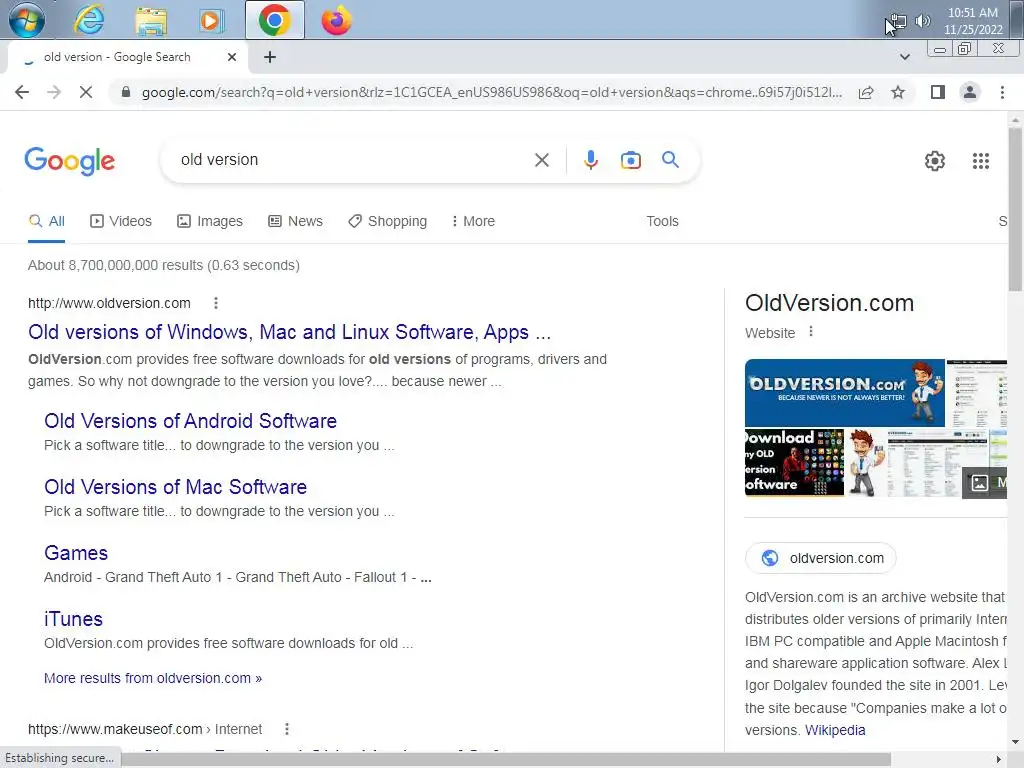Go to the Google logo homepage

coord(70,161)
